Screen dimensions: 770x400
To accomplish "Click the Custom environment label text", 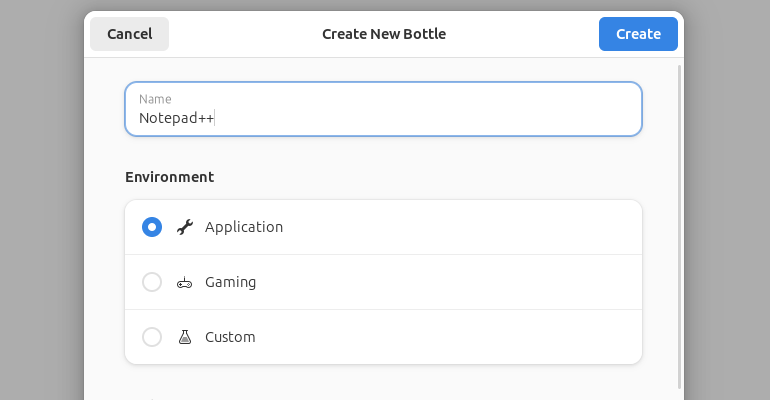I will point(230,337).
